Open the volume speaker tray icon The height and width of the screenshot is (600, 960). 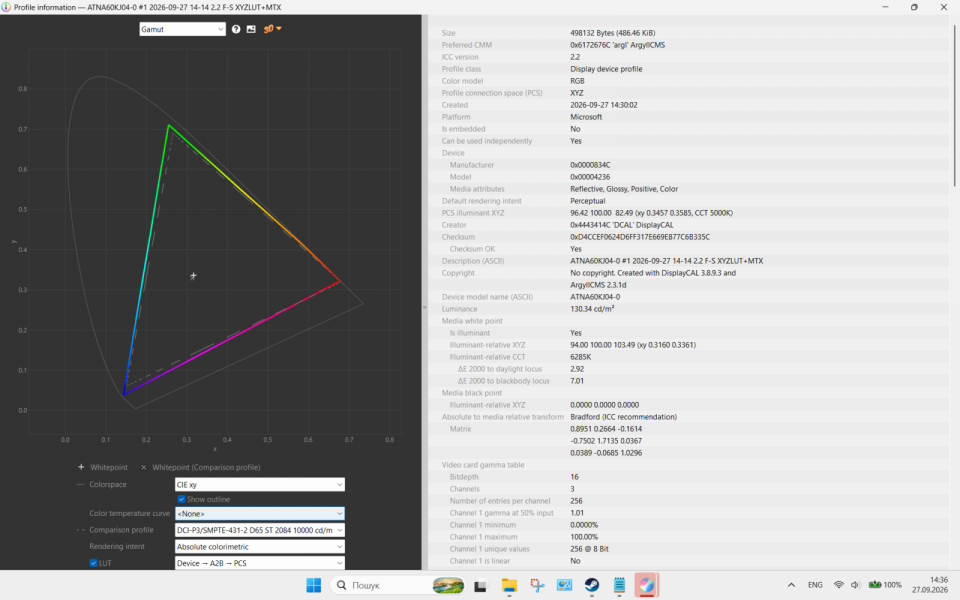[x=855, y=585]
